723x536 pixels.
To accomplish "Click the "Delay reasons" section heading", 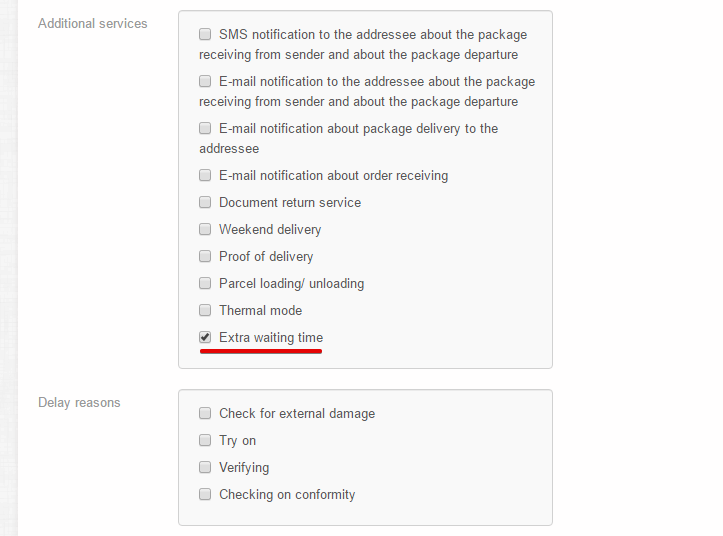I will tap(79, 402).
